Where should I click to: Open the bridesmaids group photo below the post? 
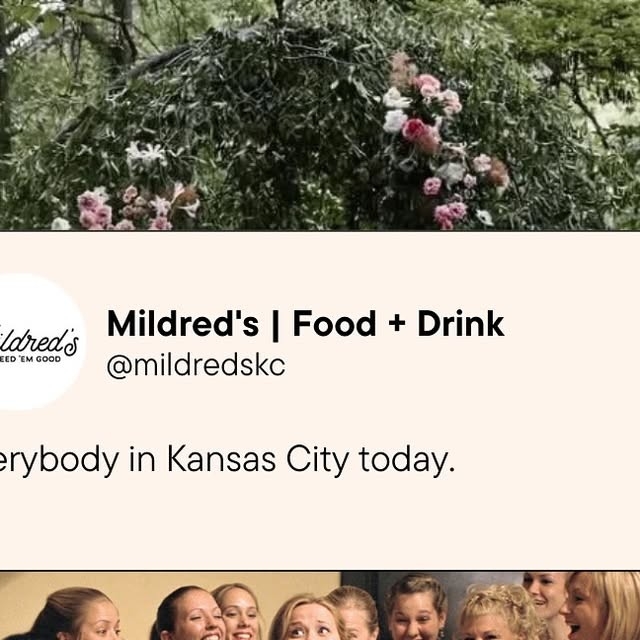[320, 606]
